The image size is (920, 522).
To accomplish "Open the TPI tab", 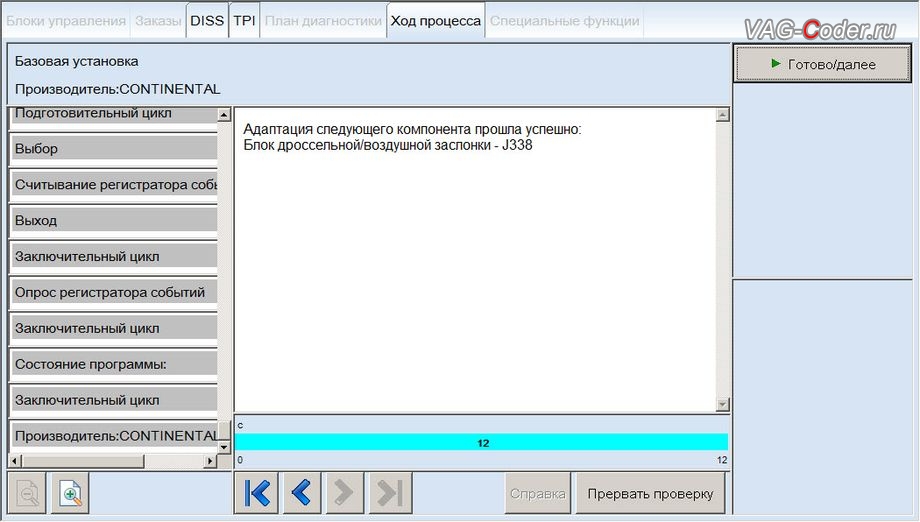I will tap(244, 21).
